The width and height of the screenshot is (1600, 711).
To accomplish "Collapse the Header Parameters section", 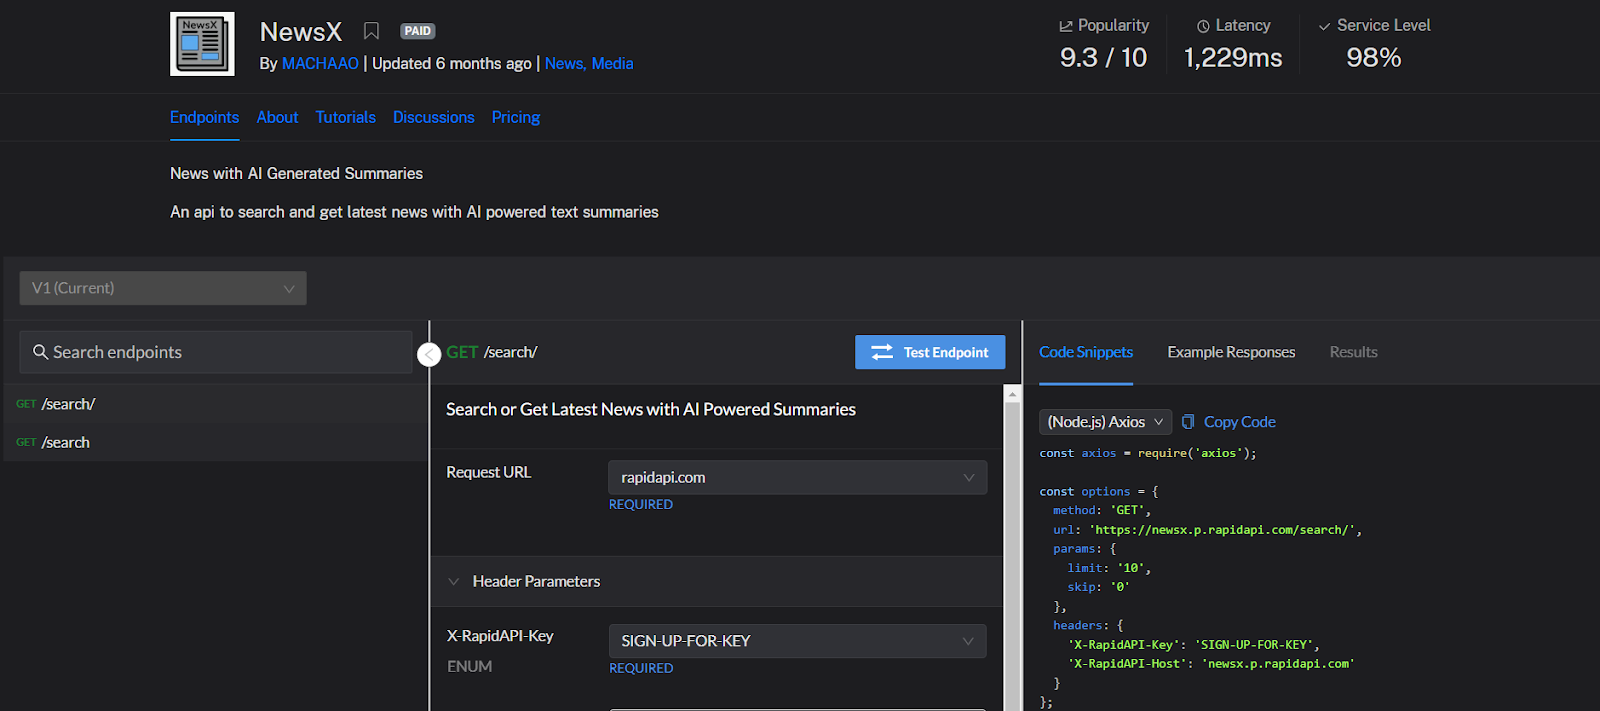I will click(x=453, y=582).
